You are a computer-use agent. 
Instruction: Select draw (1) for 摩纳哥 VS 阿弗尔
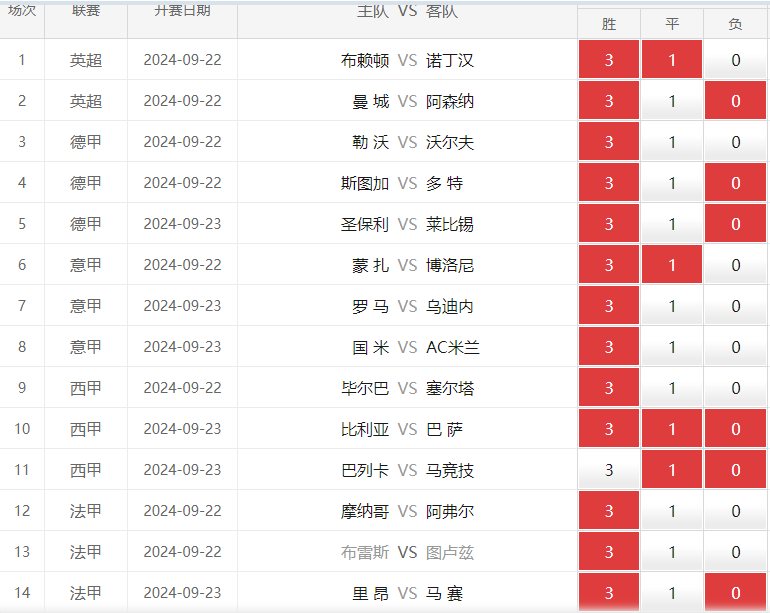click(672, 511)
